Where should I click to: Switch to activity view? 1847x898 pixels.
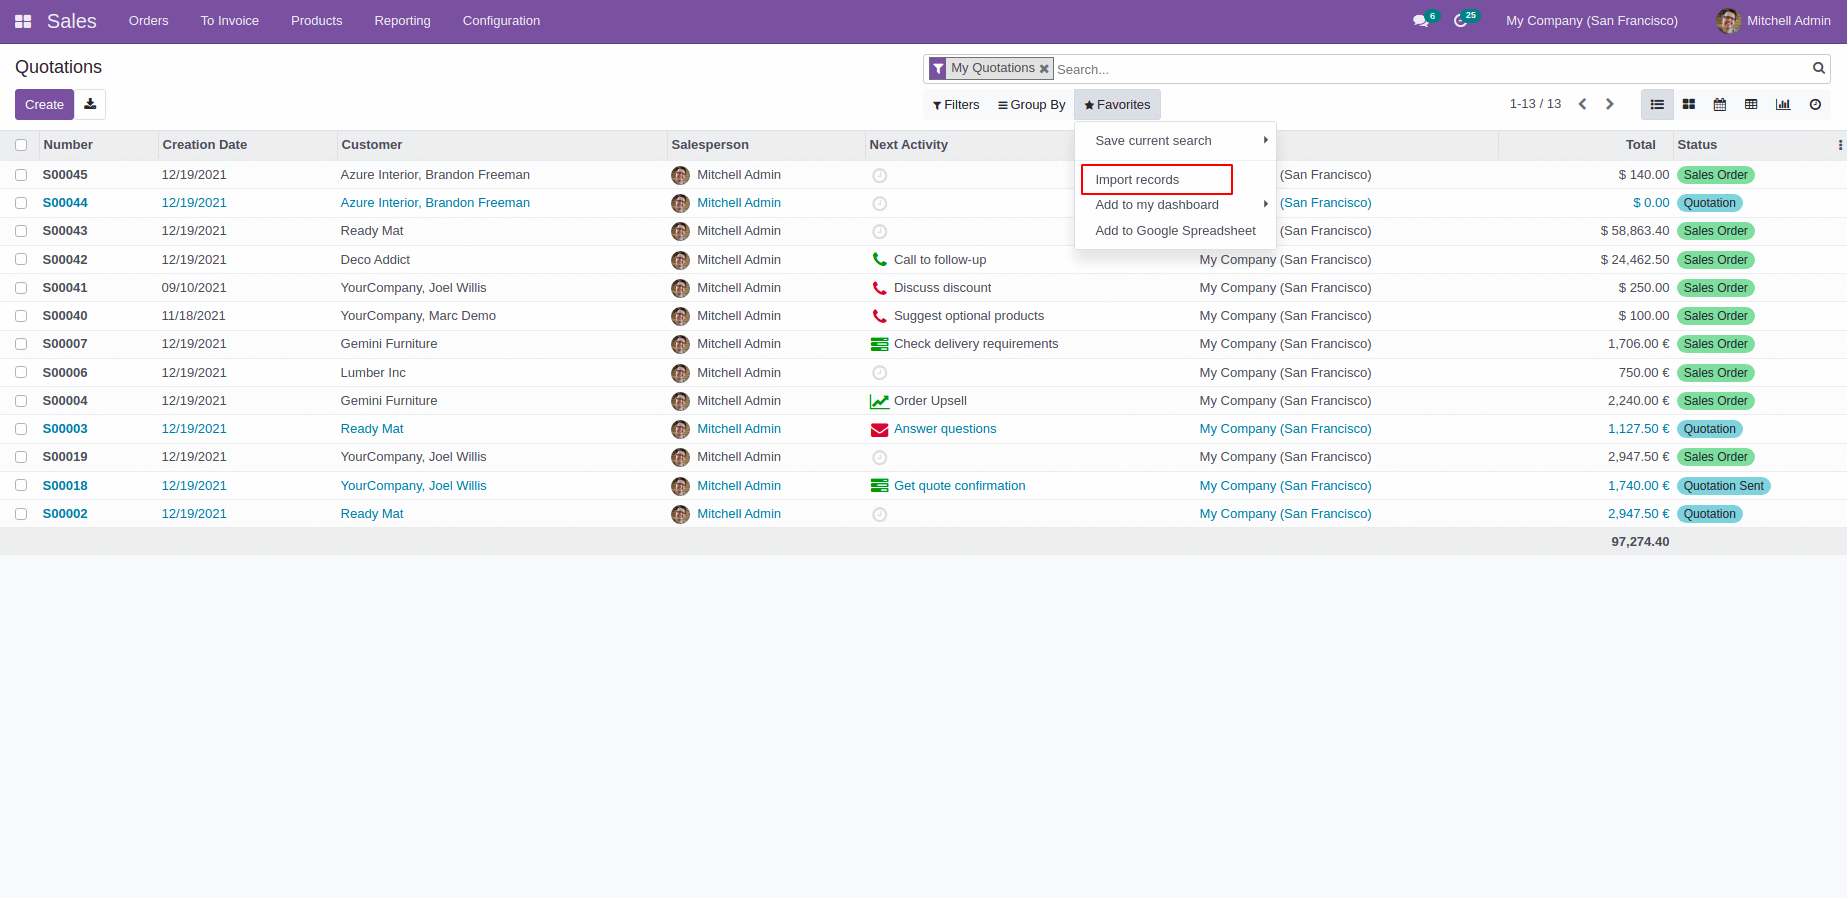tap(1815, 104)
